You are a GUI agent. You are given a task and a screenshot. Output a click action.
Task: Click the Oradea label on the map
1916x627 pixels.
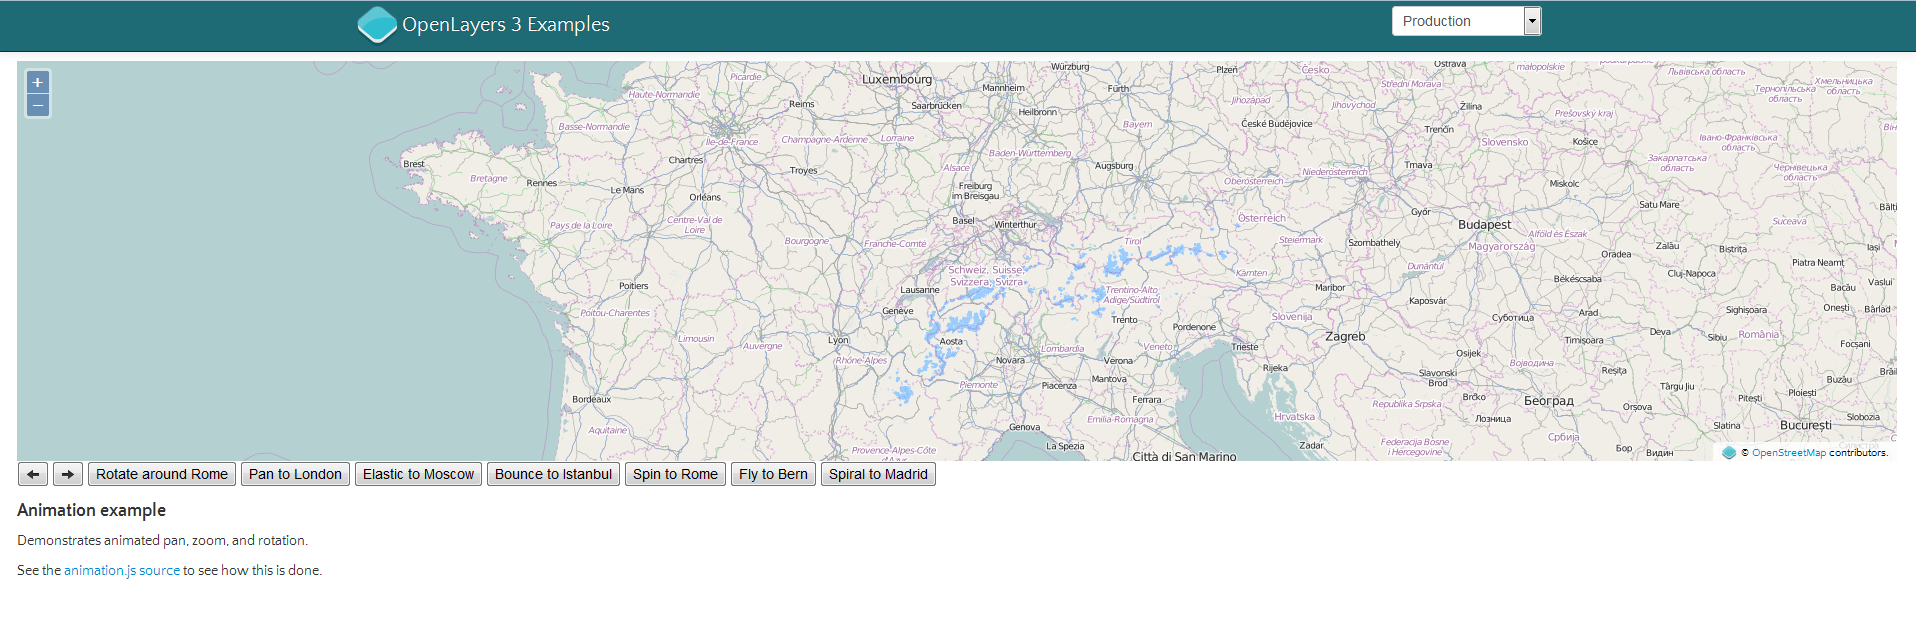1616,254
